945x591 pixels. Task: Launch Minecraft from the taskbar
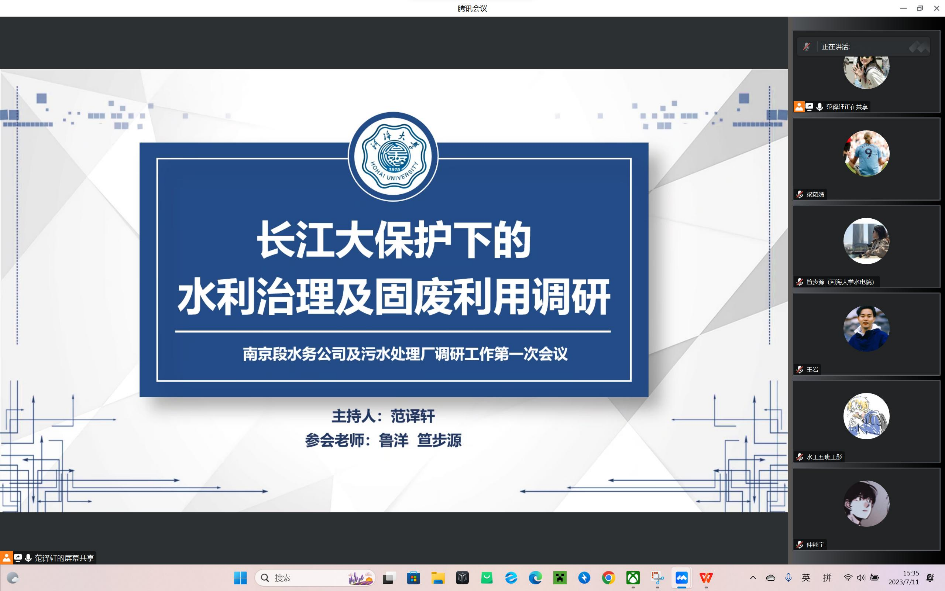tap(559, 578)
